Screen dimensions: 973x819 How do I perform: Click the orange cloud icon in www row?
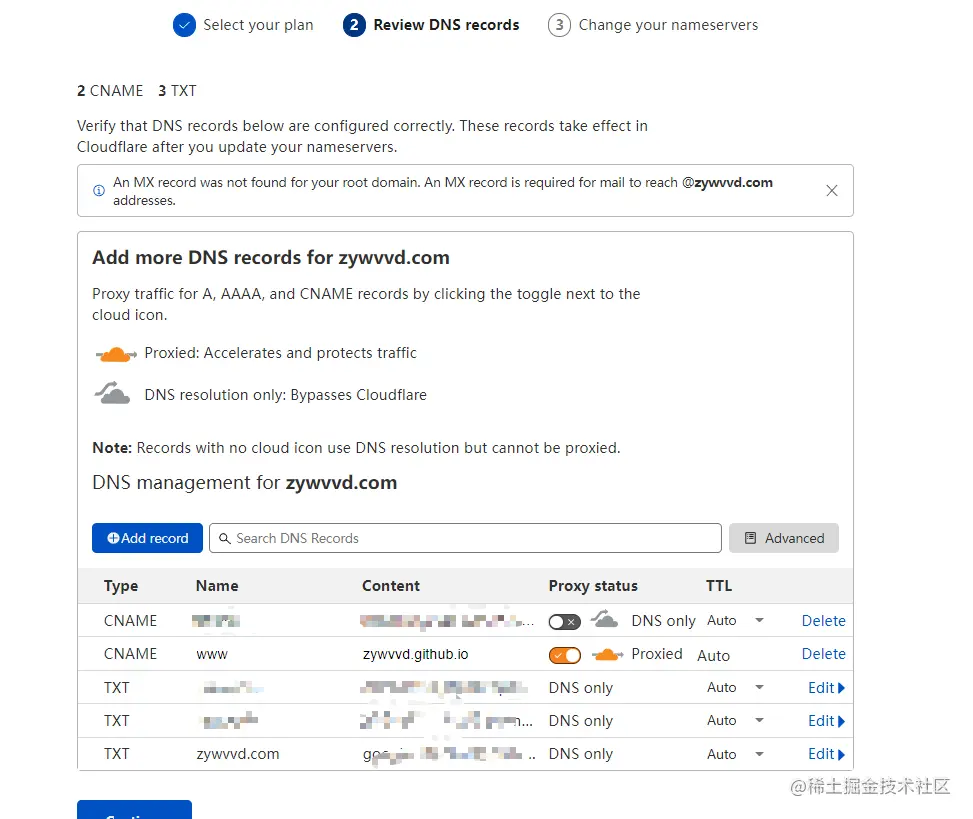pos(608,654)
